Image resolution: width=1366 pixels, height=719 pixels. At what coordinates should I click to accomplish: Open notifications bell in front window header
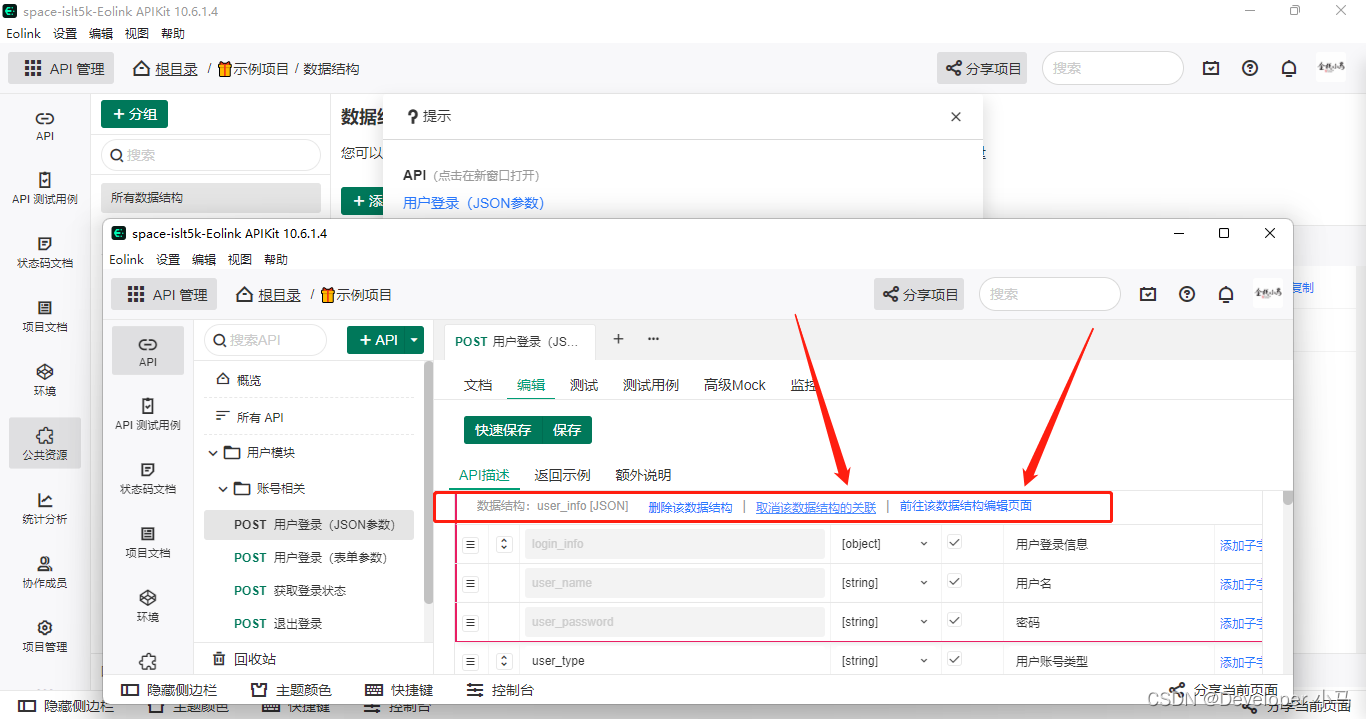click(1226, 294)
